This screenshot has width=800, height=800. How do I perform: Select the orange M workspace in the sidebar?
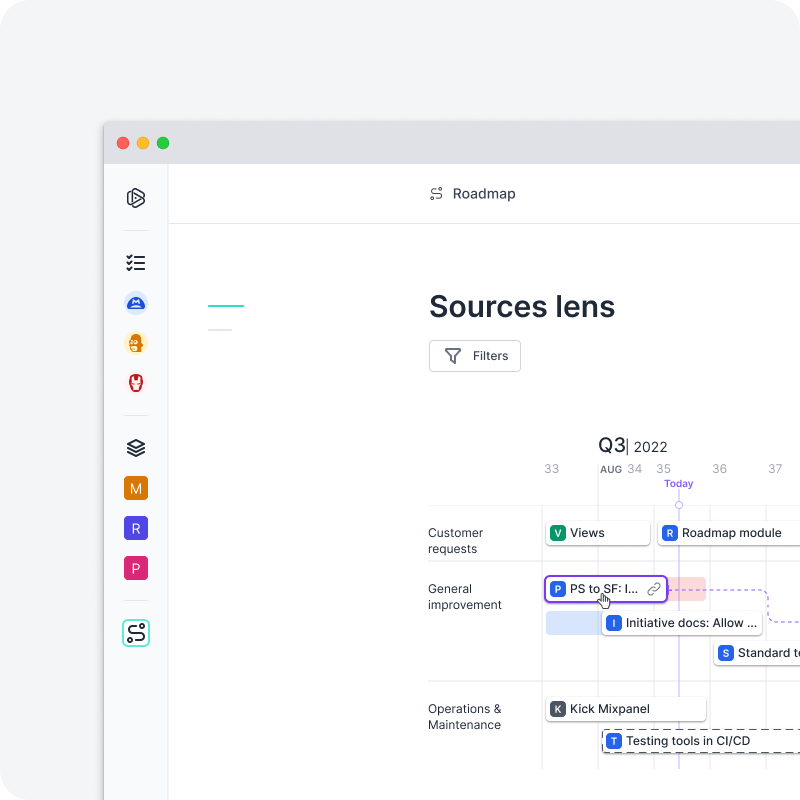coord(135,487)
